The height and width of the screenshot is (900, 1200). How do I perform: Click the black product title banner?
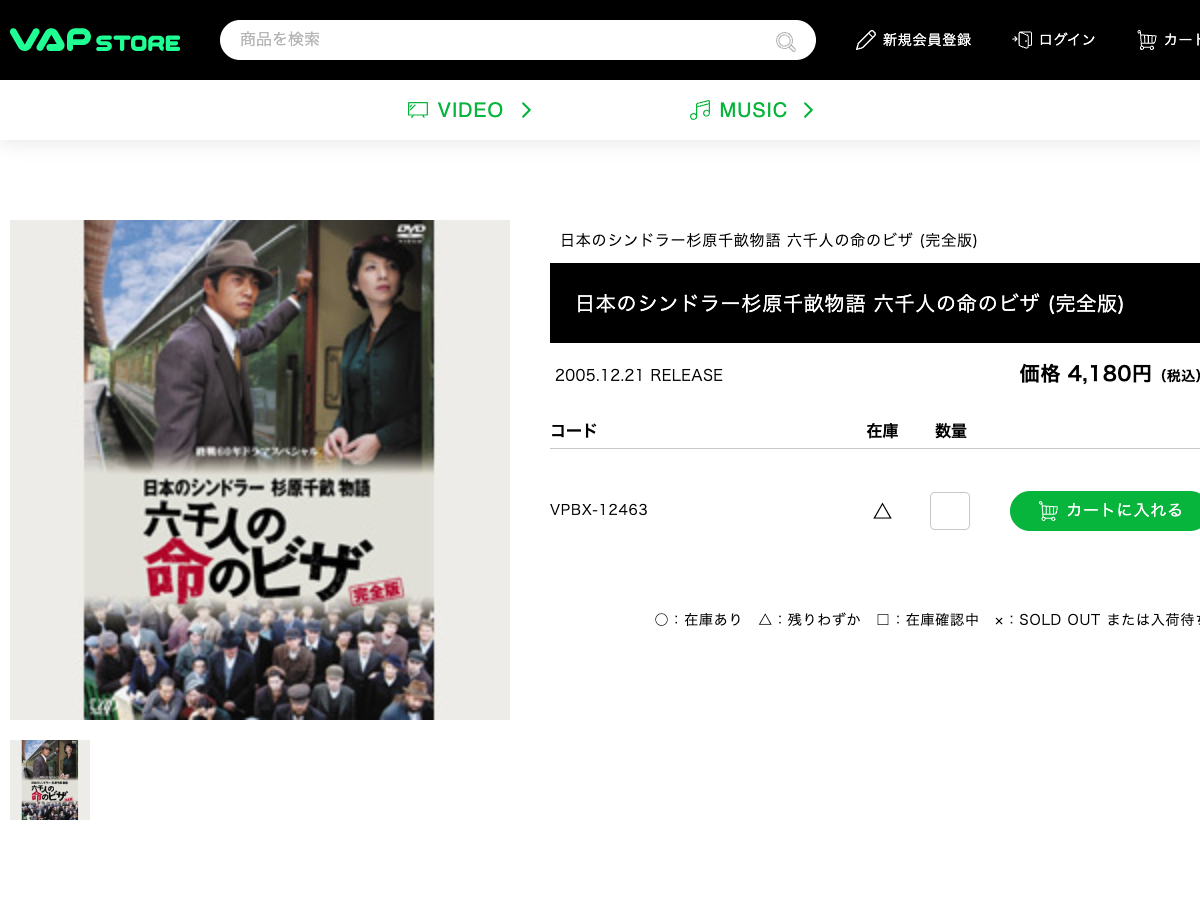coord(875,303)
